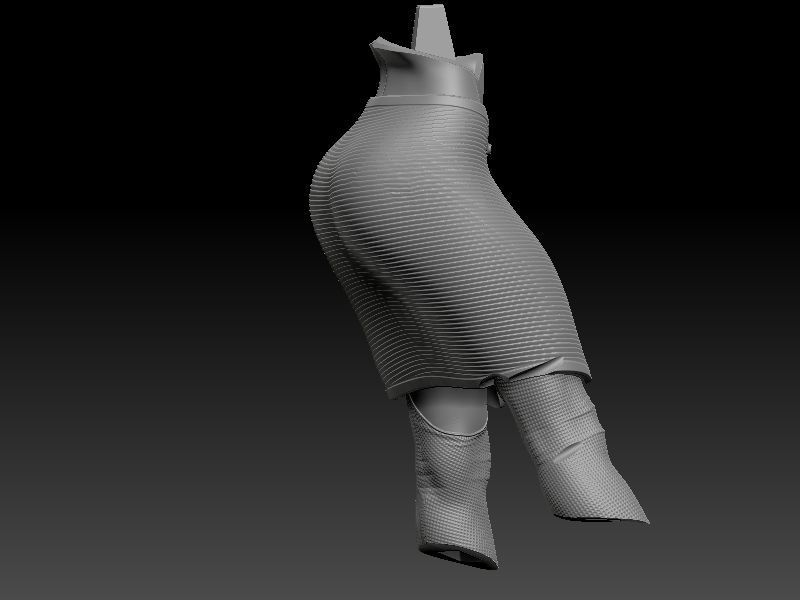Click the skirt's waistband strip
Viewport: 800px width, 600px height.
click(x=426, y=102)
